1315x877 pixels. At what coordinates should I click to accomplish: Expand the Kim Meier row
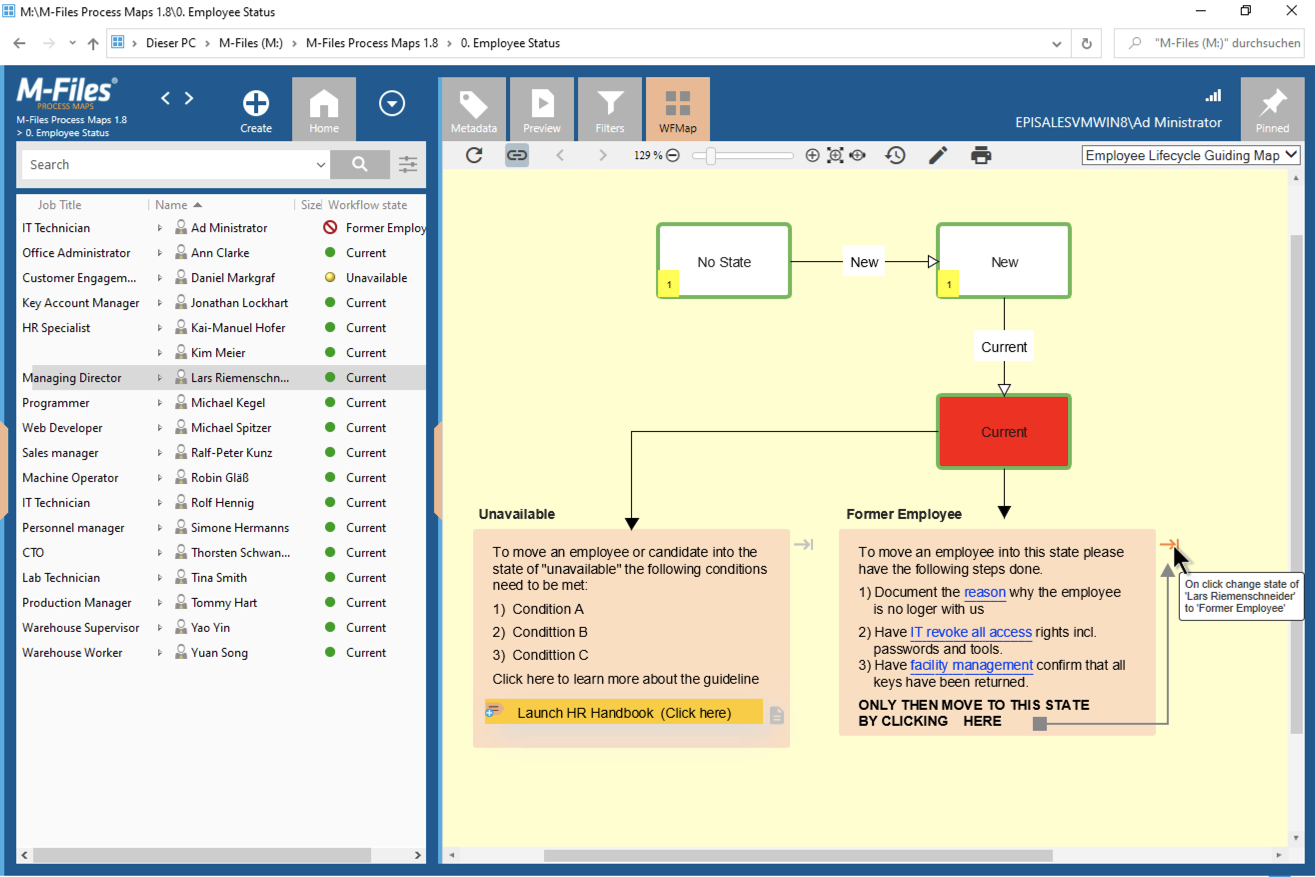click(x=160, y=353)
